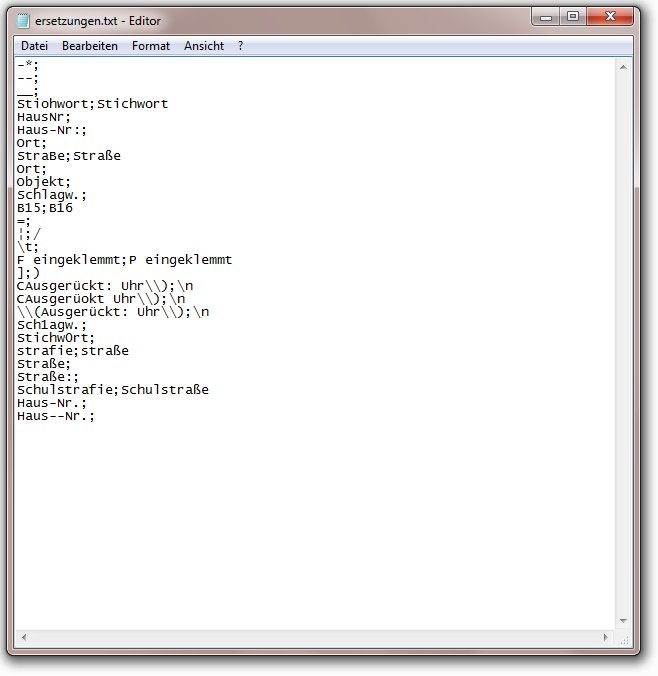Click the line "Schulstrafie;Schulstraße"

pos(112,390)
